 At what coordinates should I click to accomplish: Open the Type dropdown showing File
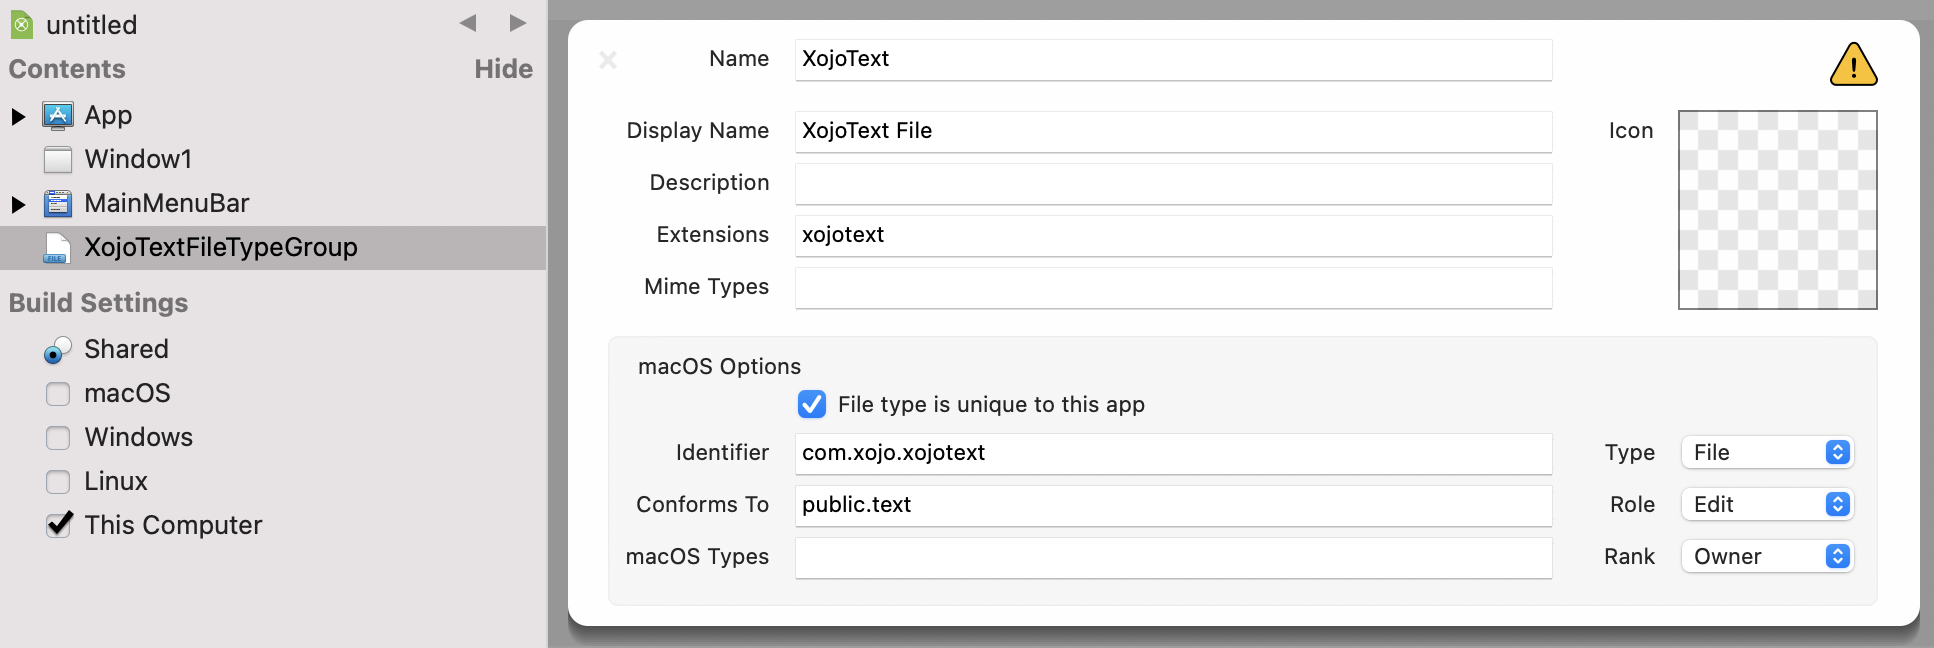point(1767,452)
